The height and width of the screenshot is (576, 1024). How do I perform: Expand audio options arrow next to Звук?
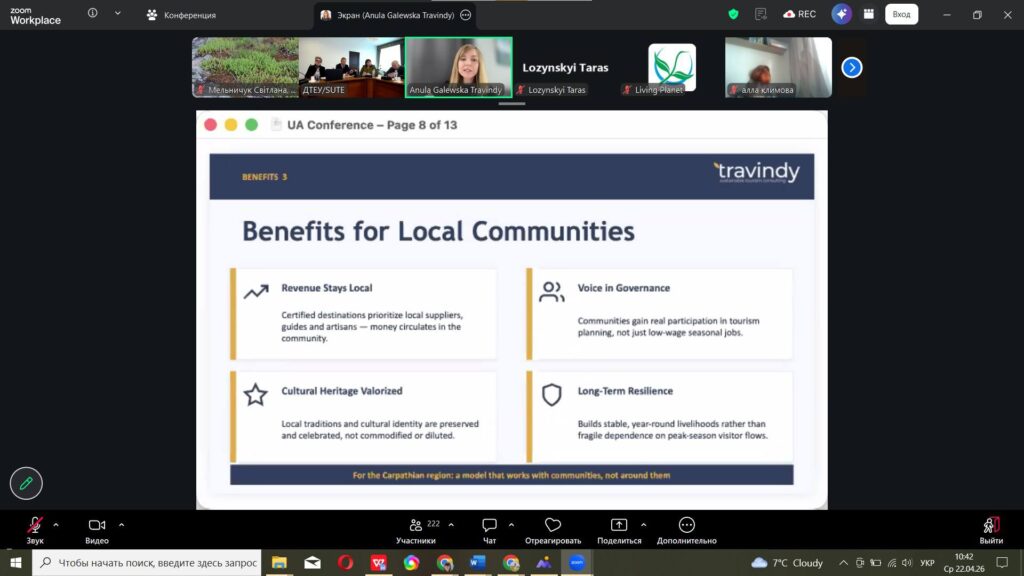pos(56,524)
